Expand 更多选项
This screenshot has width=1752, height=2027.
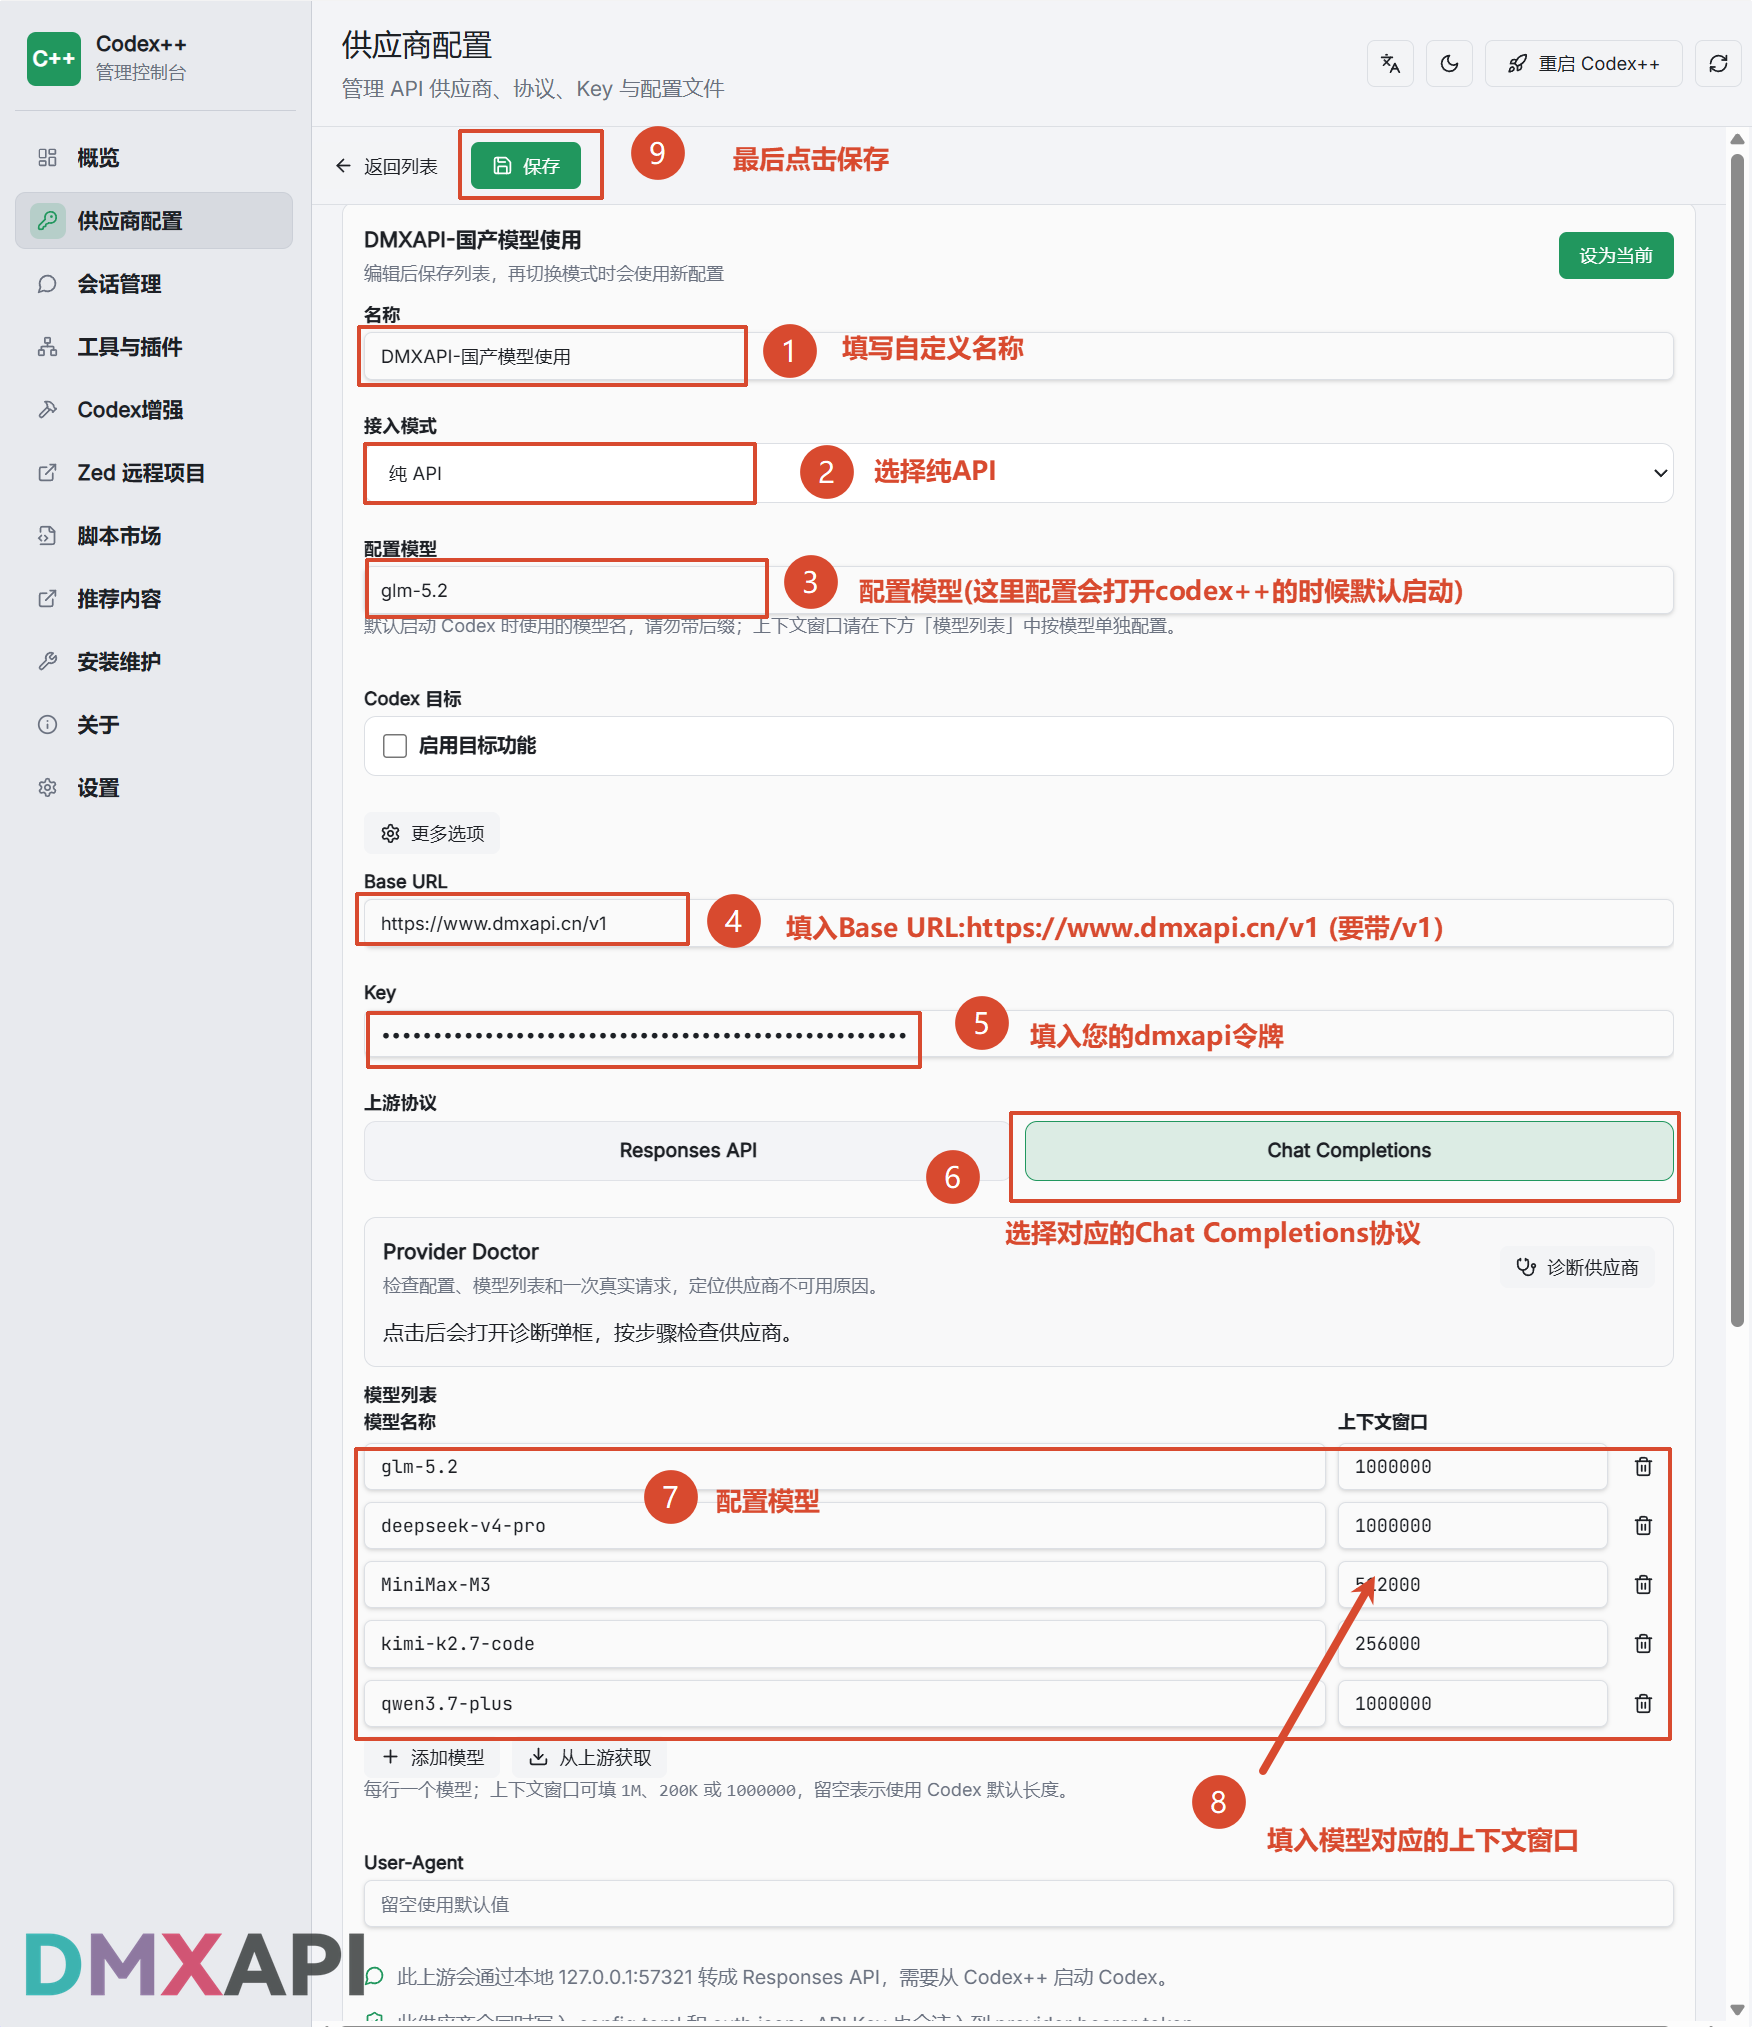432,834
